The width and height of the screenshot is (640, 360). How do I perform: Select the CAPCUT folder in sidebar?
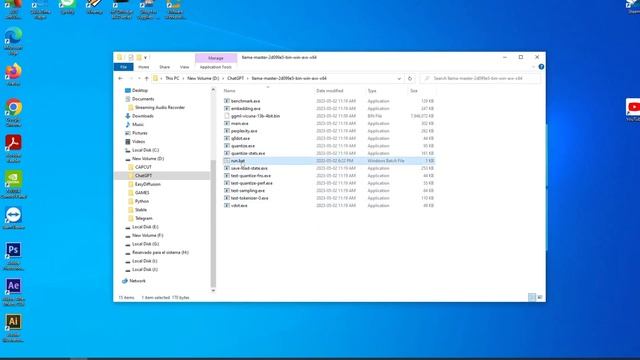point(143,167)
